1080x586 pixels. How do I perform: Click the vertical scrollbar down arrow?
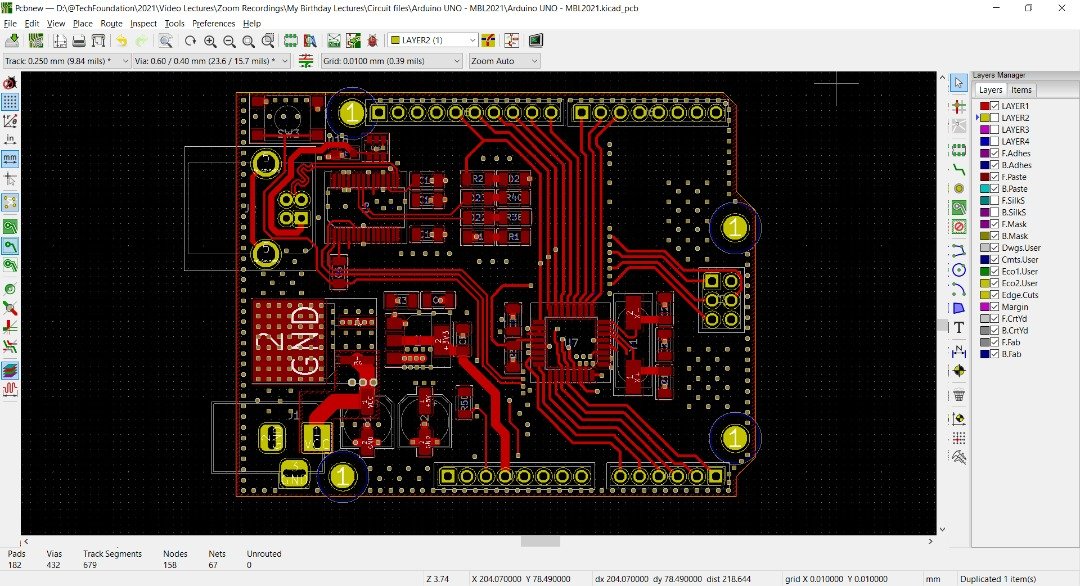(x=942, y=530)
